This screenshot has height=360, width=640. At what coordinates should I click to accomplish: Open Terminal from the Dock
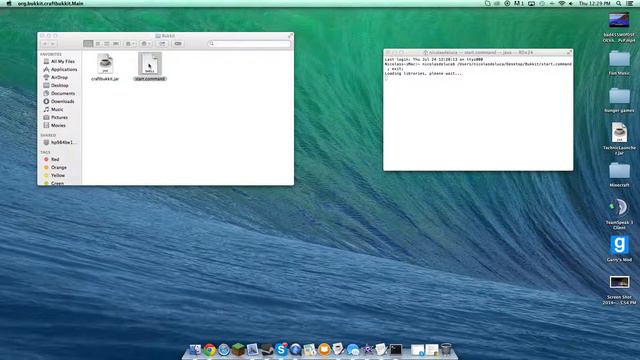click(396, 350)
